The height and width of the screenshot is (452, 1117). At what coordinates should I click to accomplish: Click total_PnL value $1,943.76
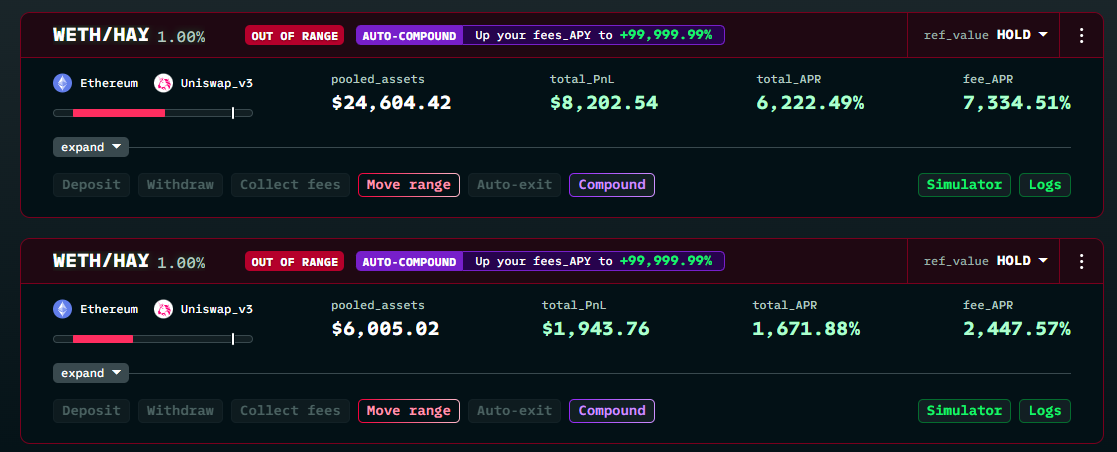click(596, 329)
